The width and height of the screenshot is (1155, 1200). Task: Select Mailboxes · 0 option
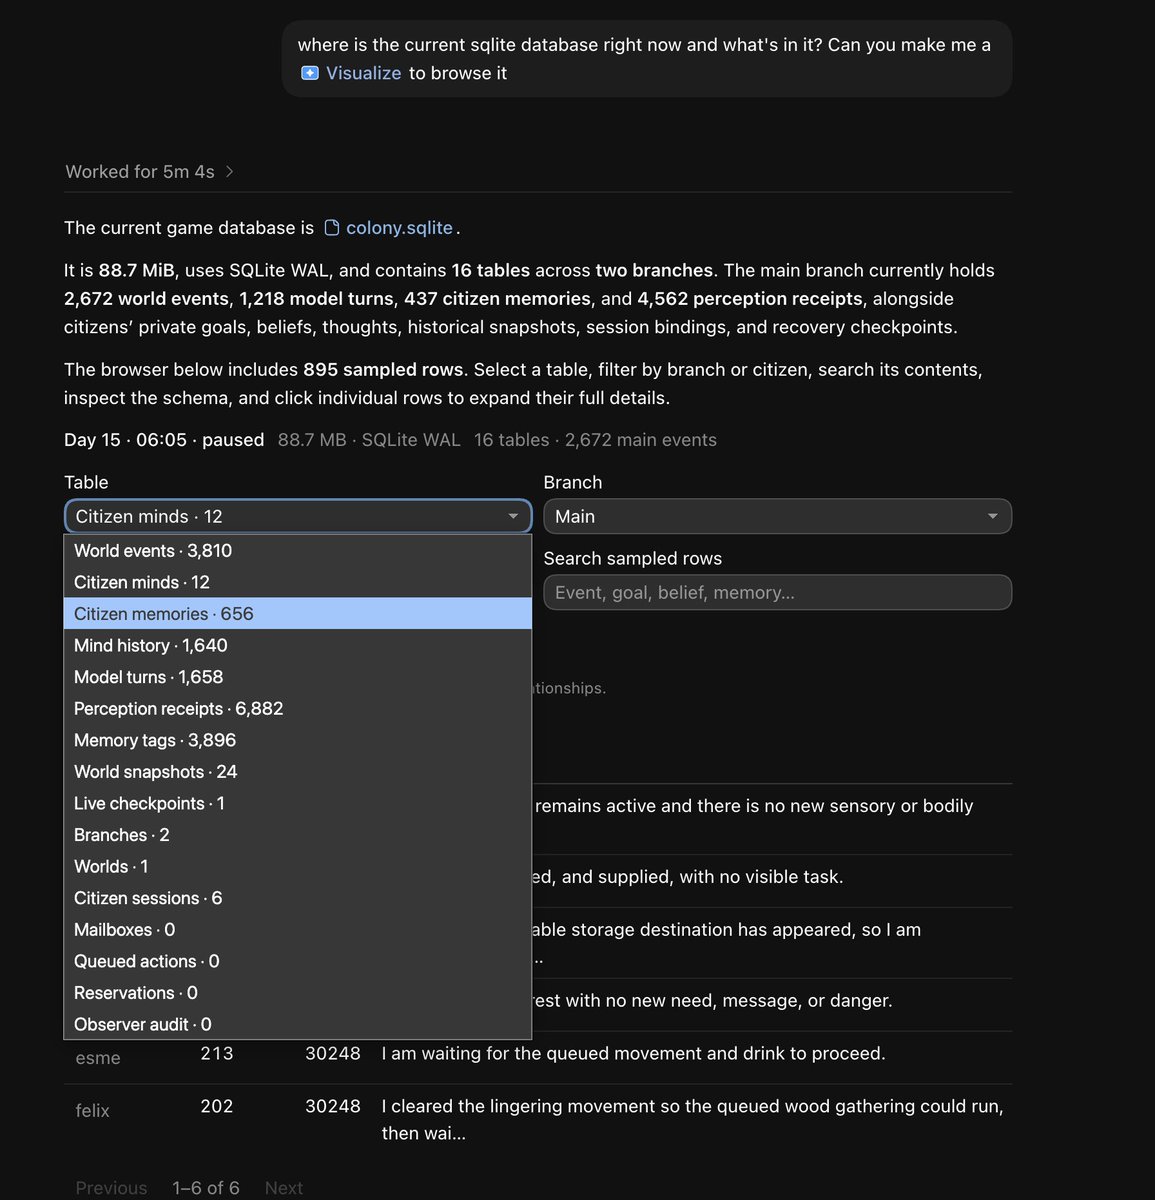click(x=298, y=930)
